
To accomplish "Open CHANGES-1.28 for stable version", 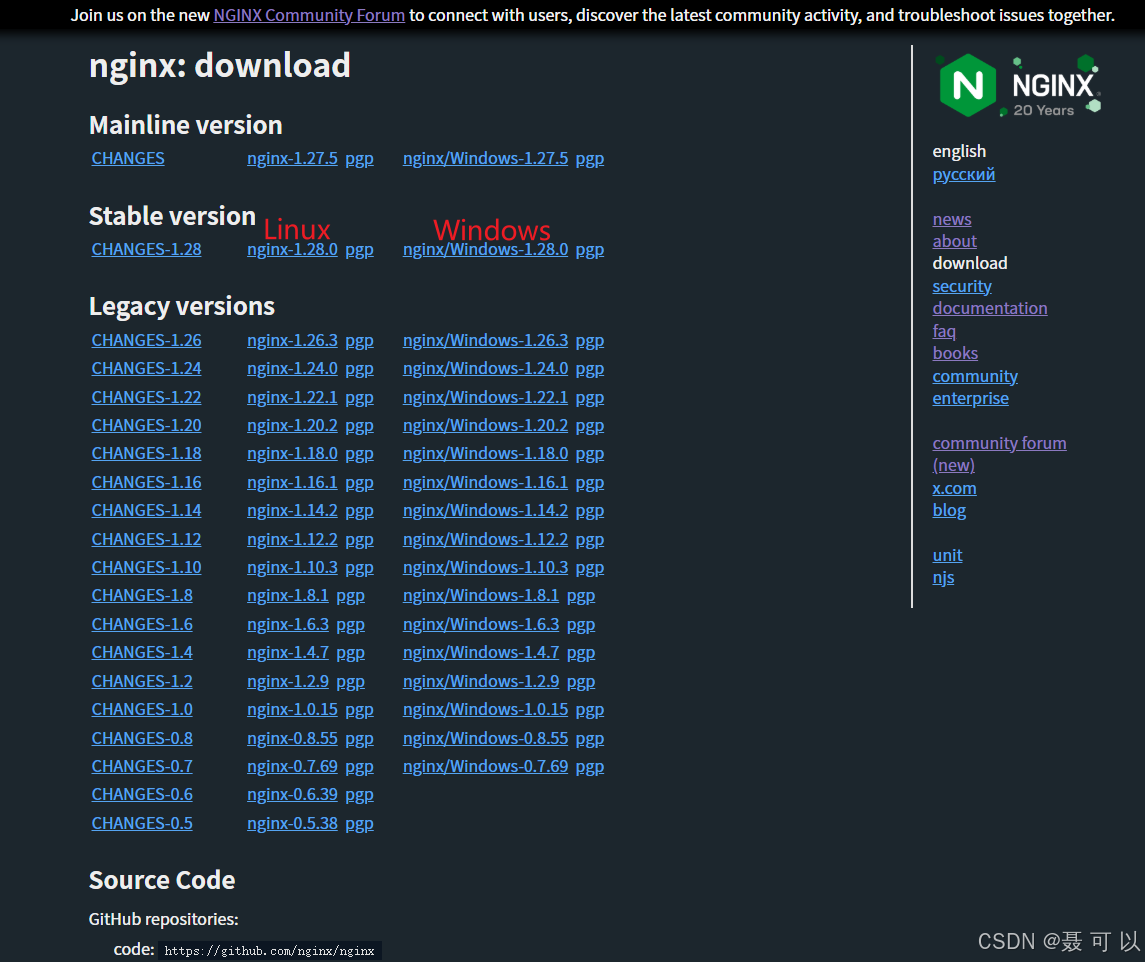I will 146,249.
